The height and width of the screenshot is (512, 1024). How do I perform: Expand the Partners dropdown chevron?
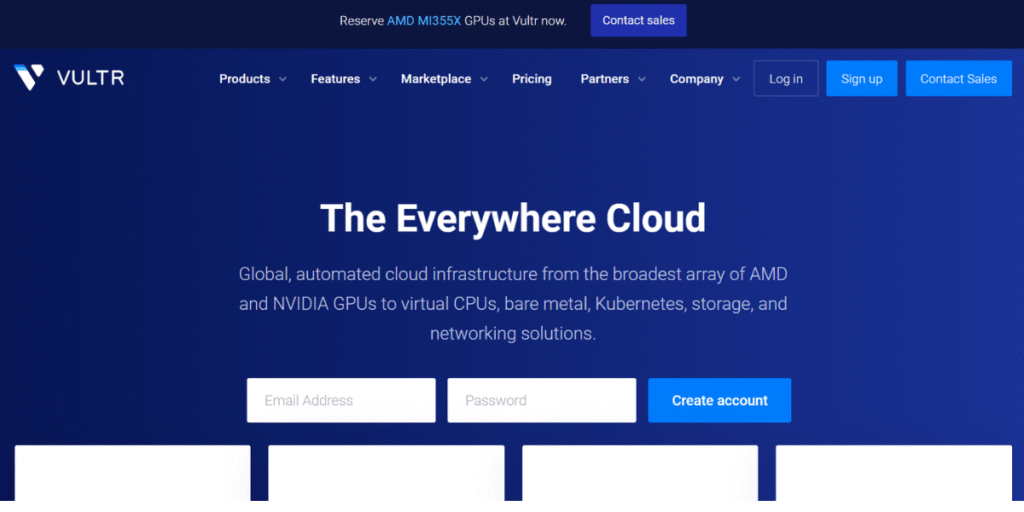click(642, 79)
